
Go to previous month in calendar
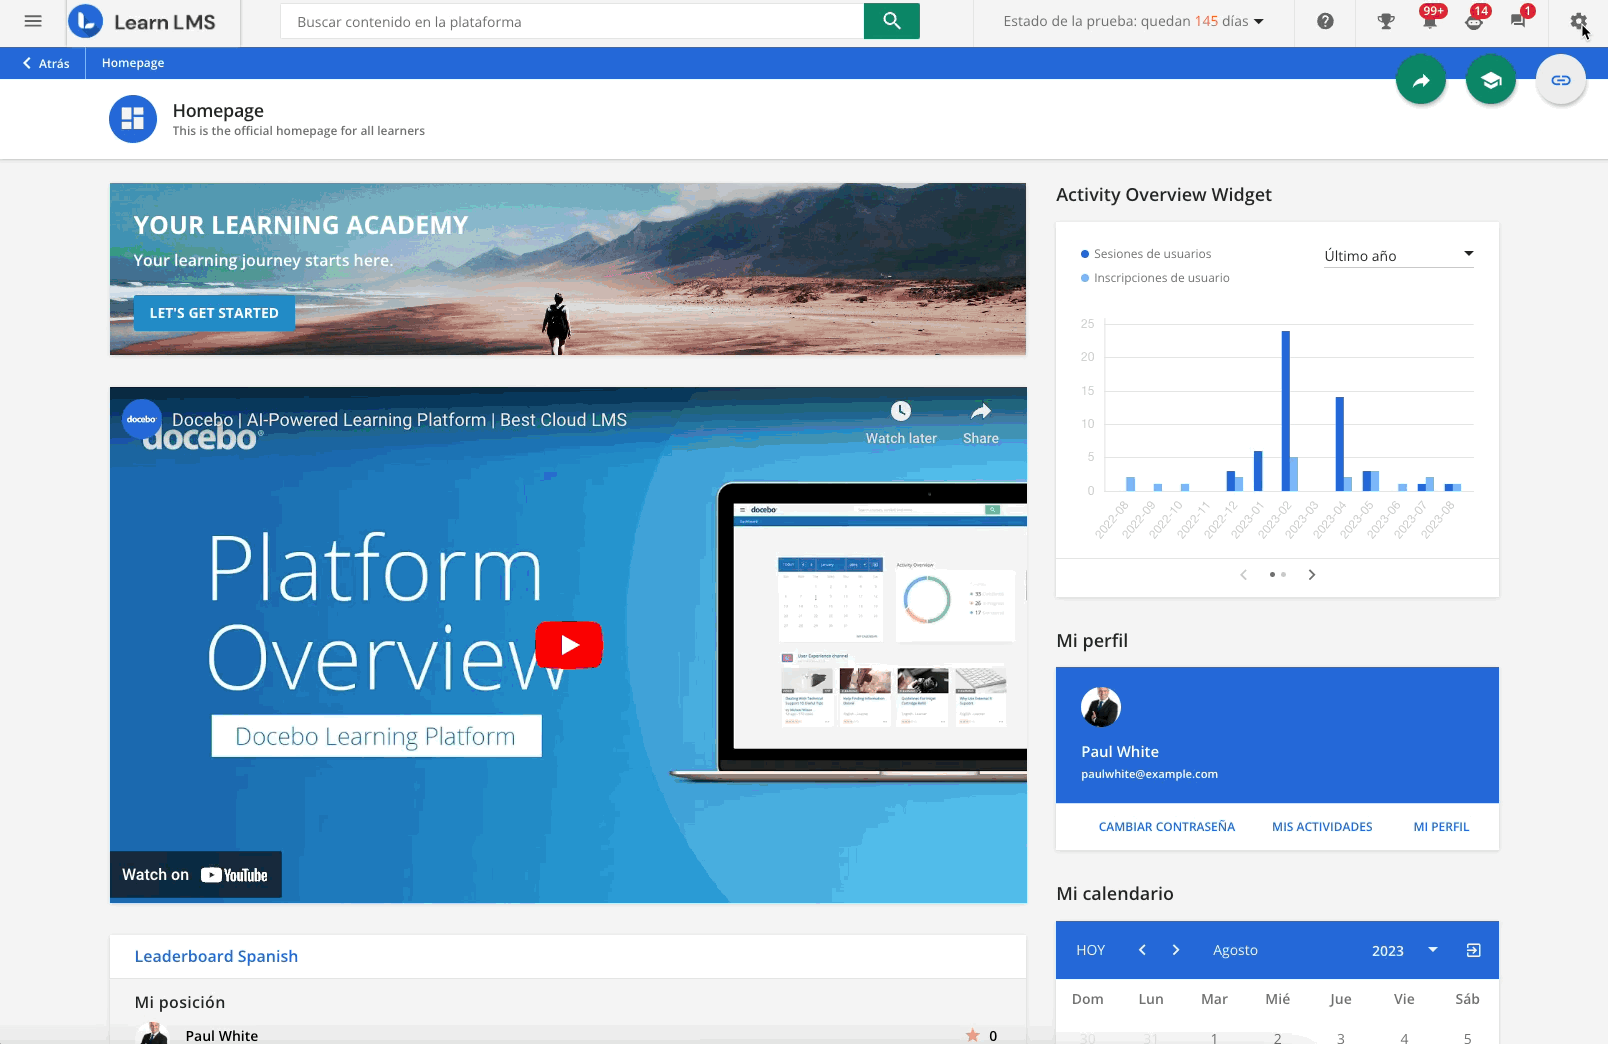click(1142, 950)
